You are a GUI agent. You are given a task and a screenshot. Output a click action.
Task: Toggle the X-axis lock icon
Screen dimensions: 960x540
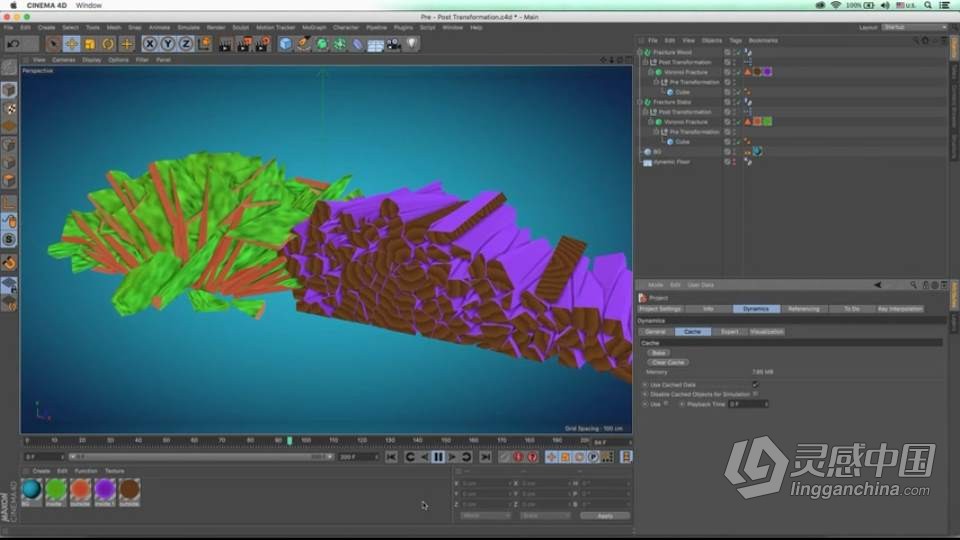[150, 44]
